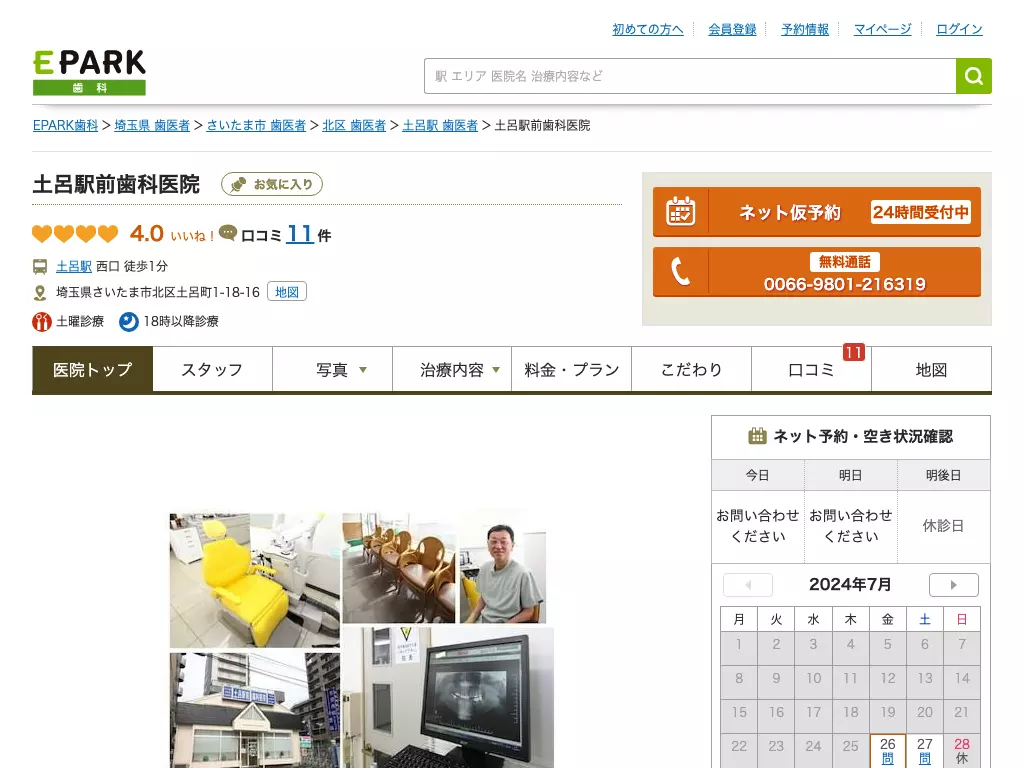Open the waiting room chairs photo

[x=399, y=568]
